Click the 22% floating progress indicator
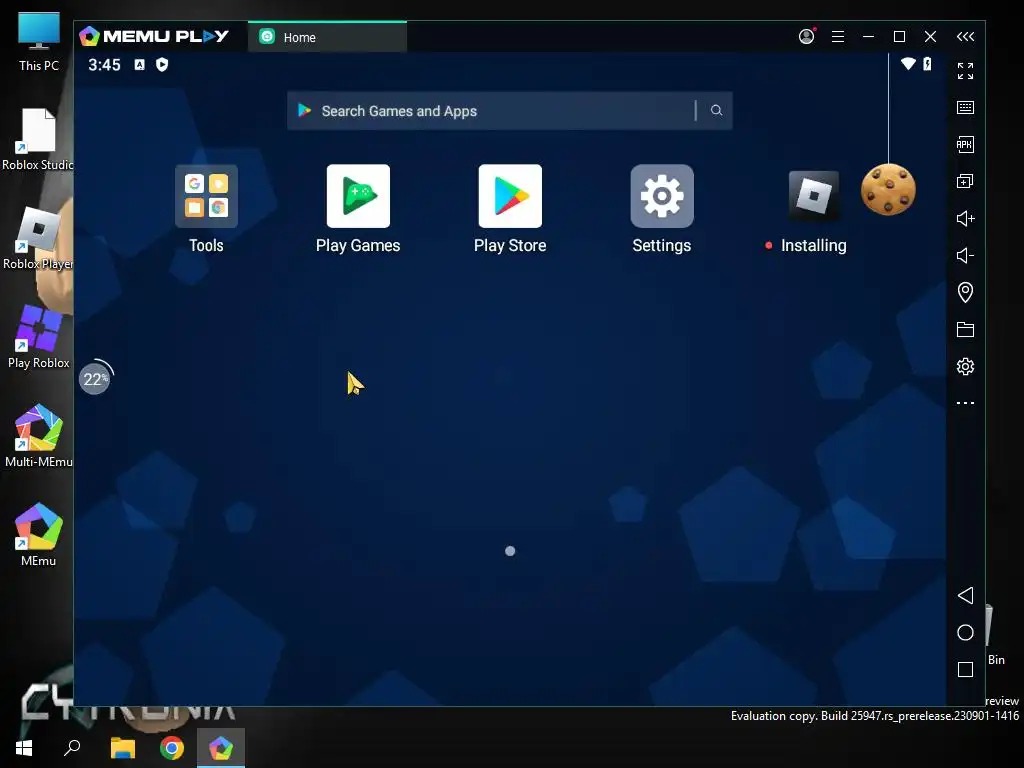The image size is (1024, 768). point(95,378)
